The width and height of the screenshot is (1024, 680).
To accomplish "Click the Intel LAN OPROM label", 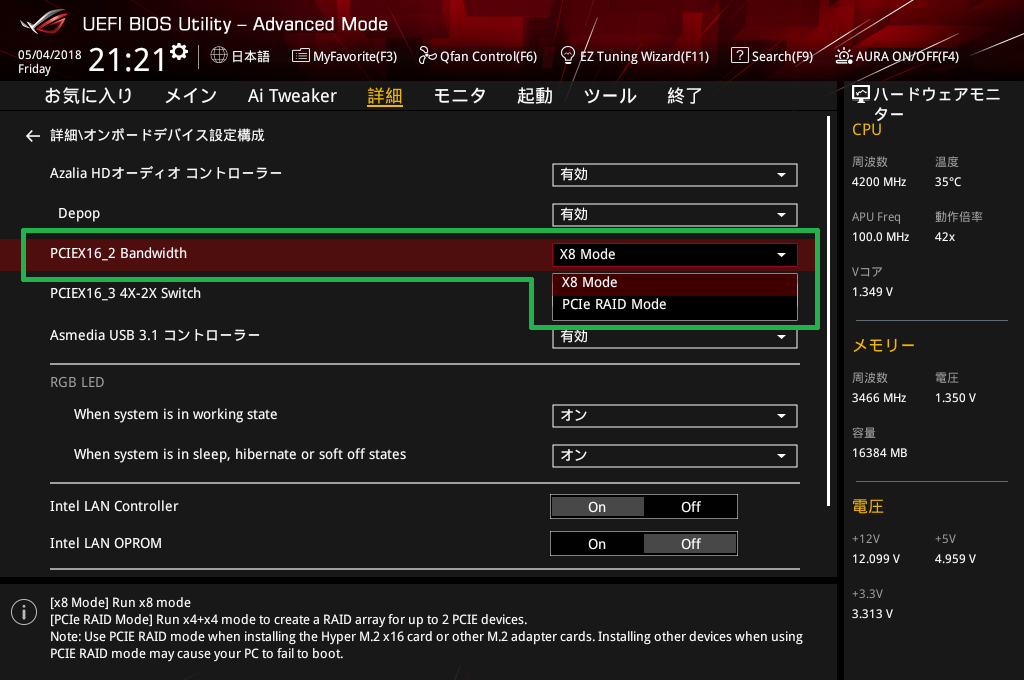I will point(106,543).
